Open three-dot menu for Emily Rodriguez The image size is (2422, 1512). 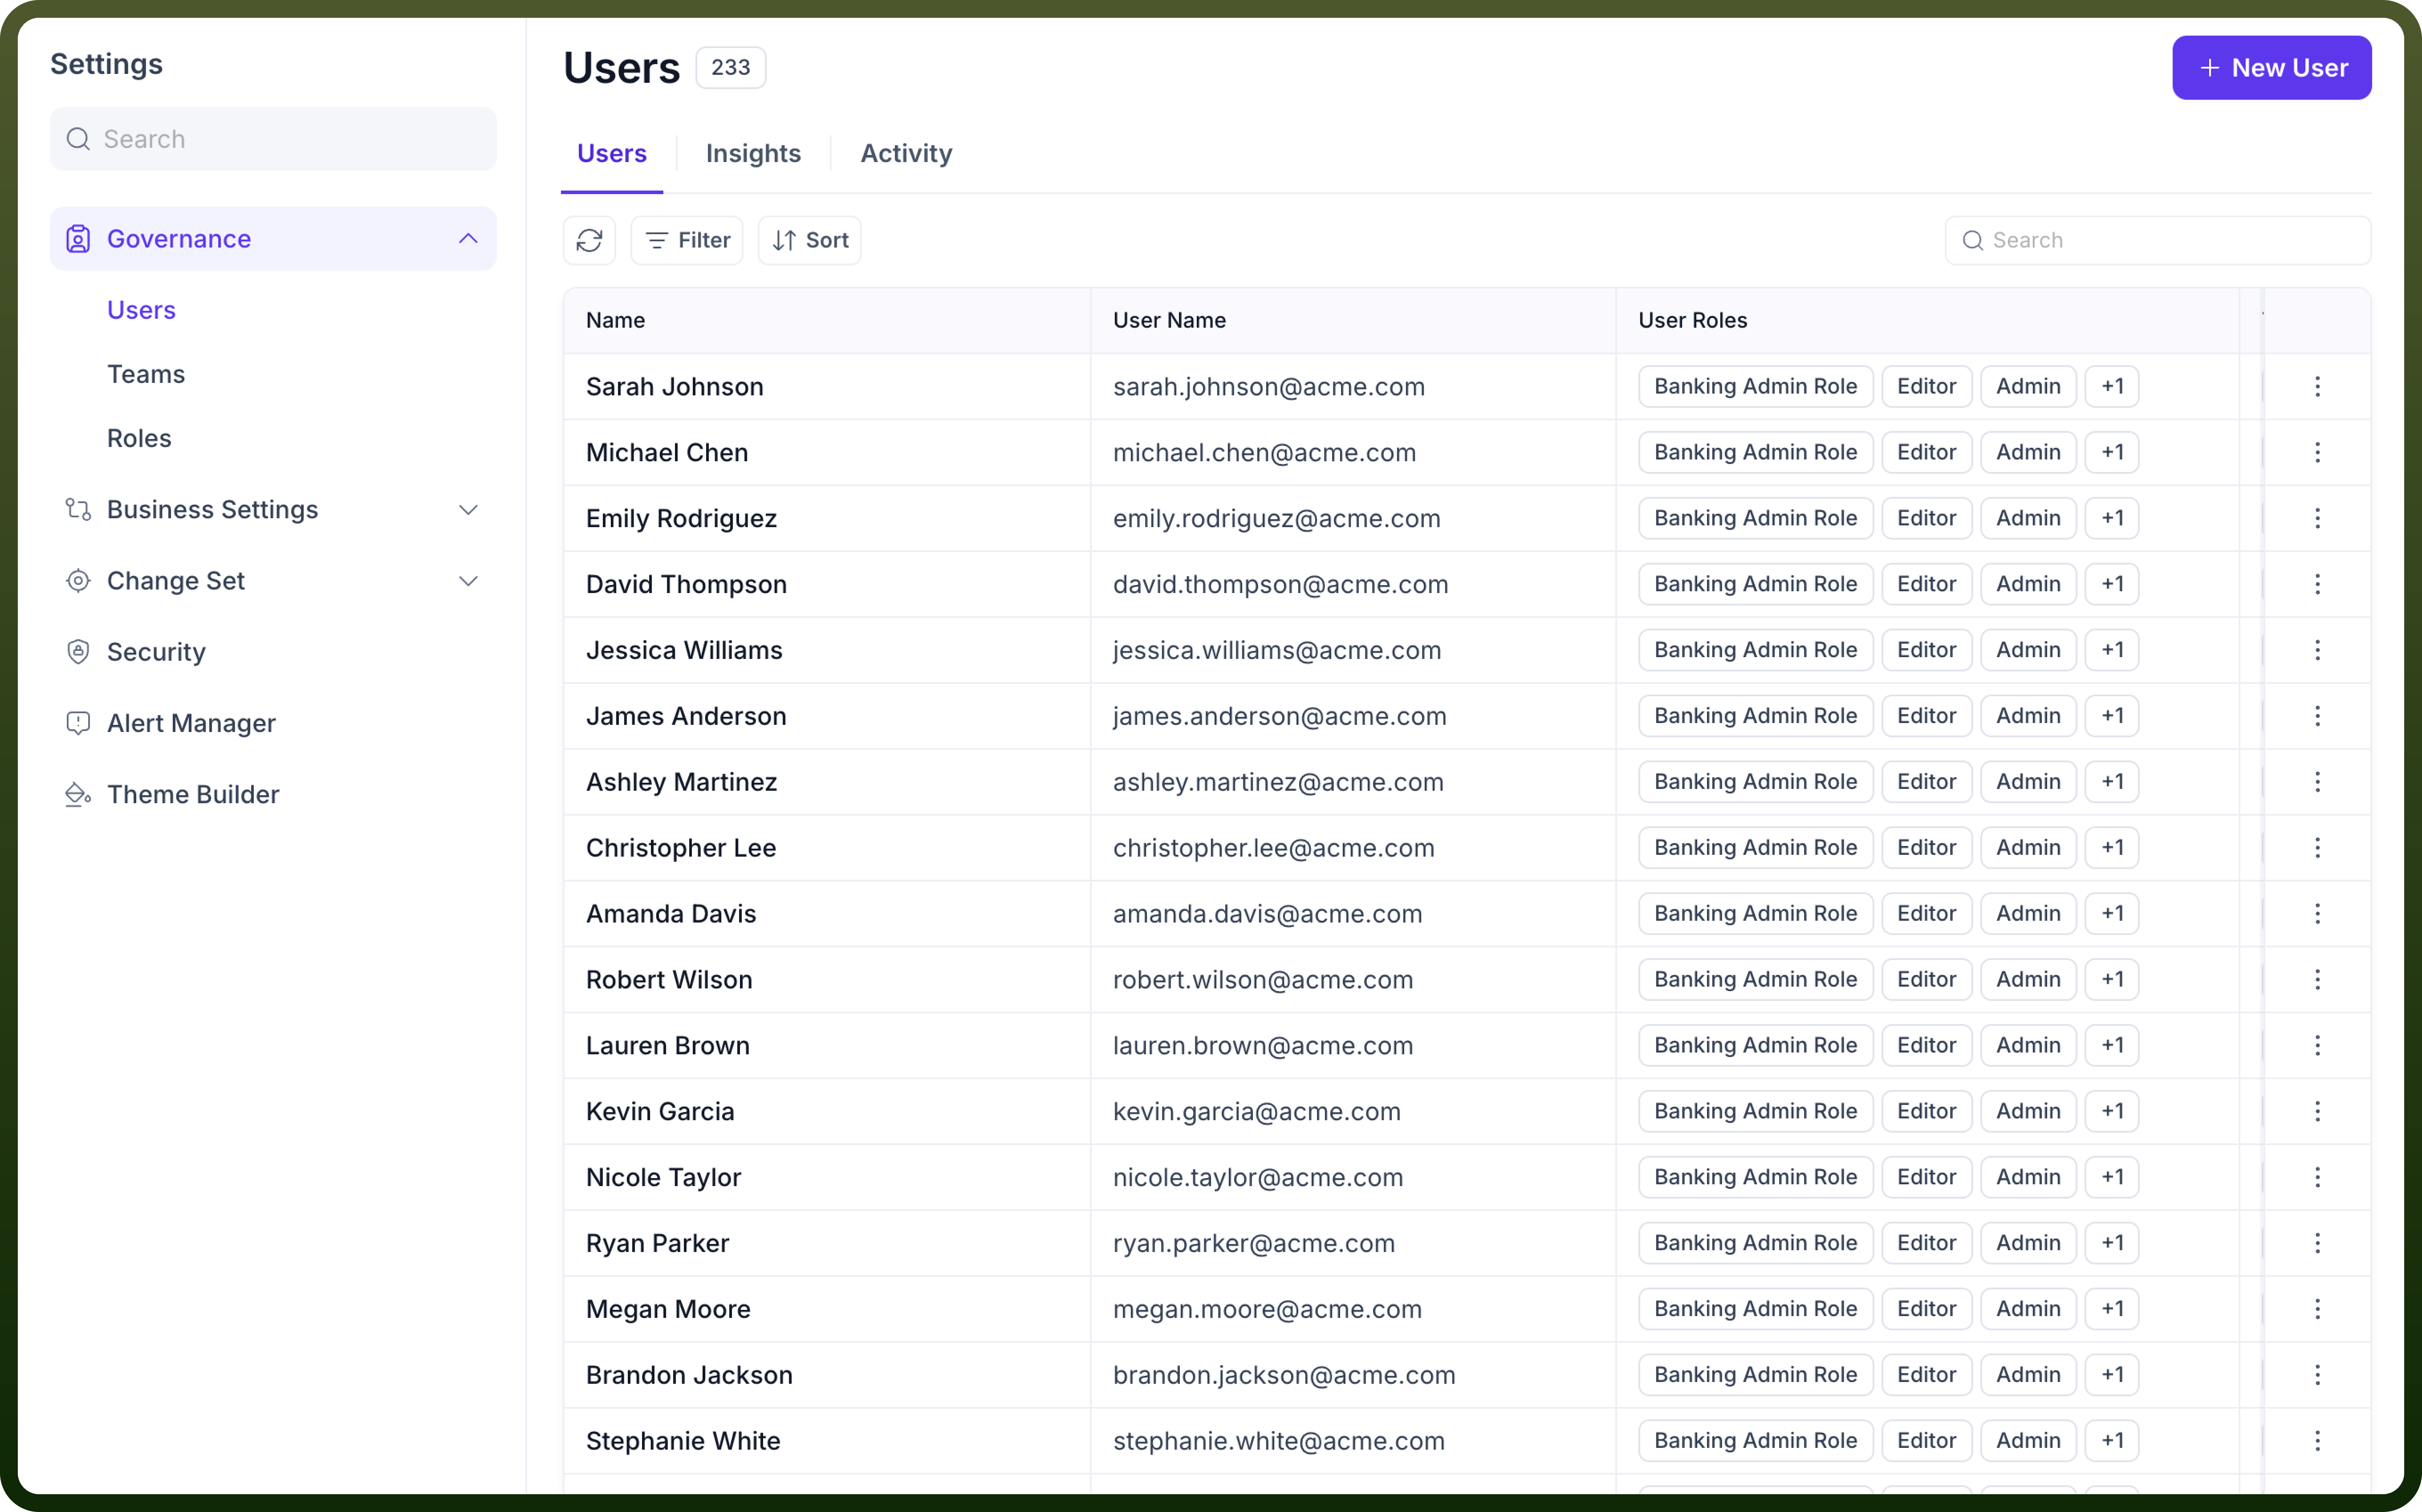click(2317, 518)
